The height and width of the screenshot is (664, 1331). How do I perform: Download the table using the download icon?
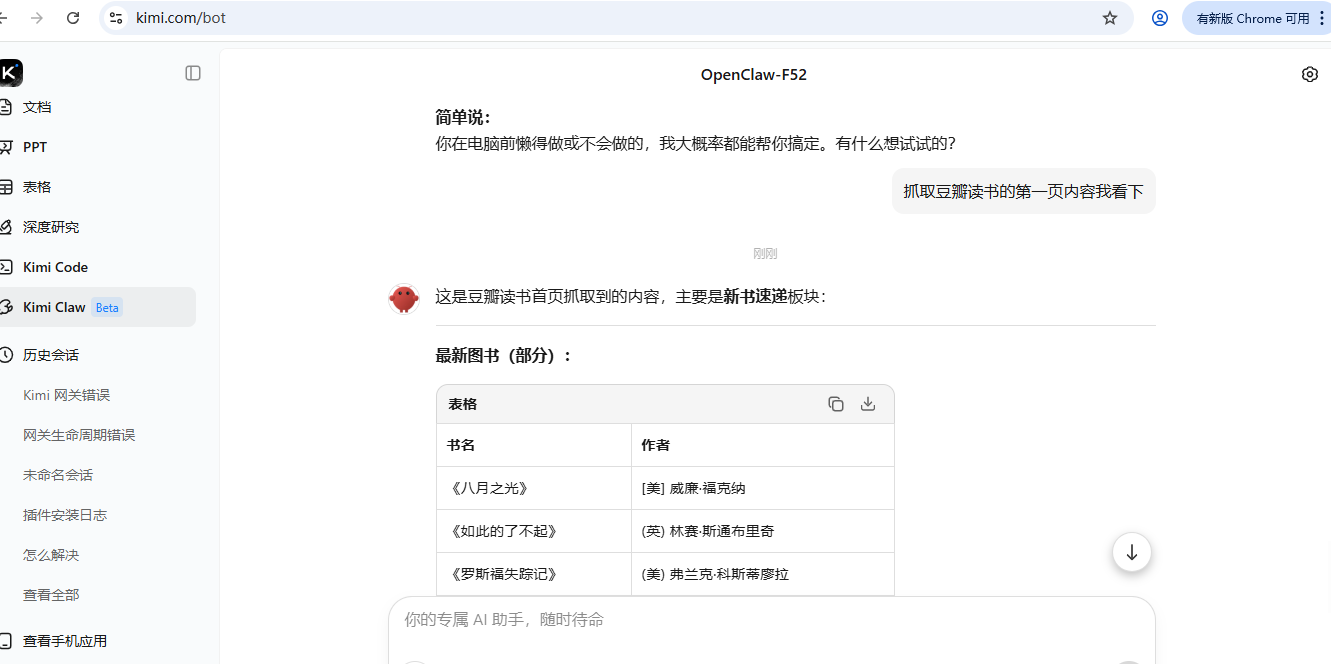(868, 404)
